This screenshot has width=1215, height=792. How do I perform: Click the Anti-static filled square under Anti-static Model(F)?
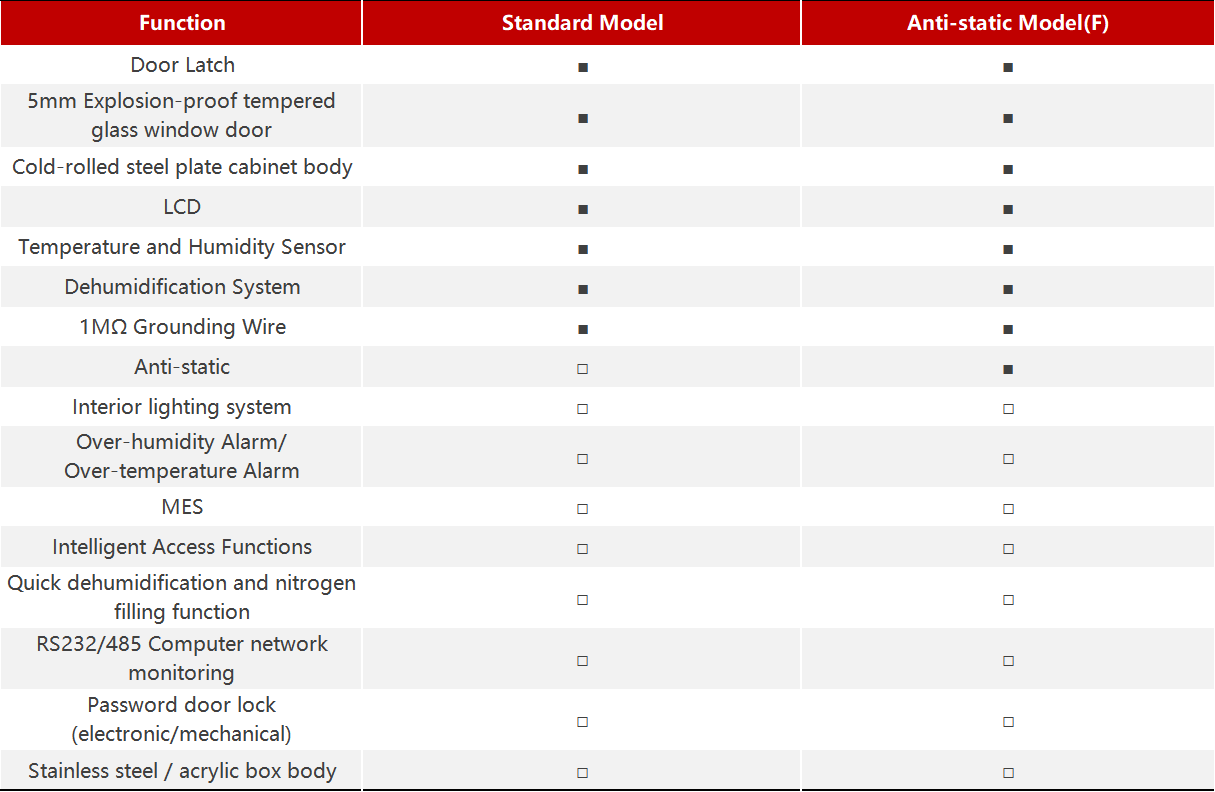tap(1008, 369)
